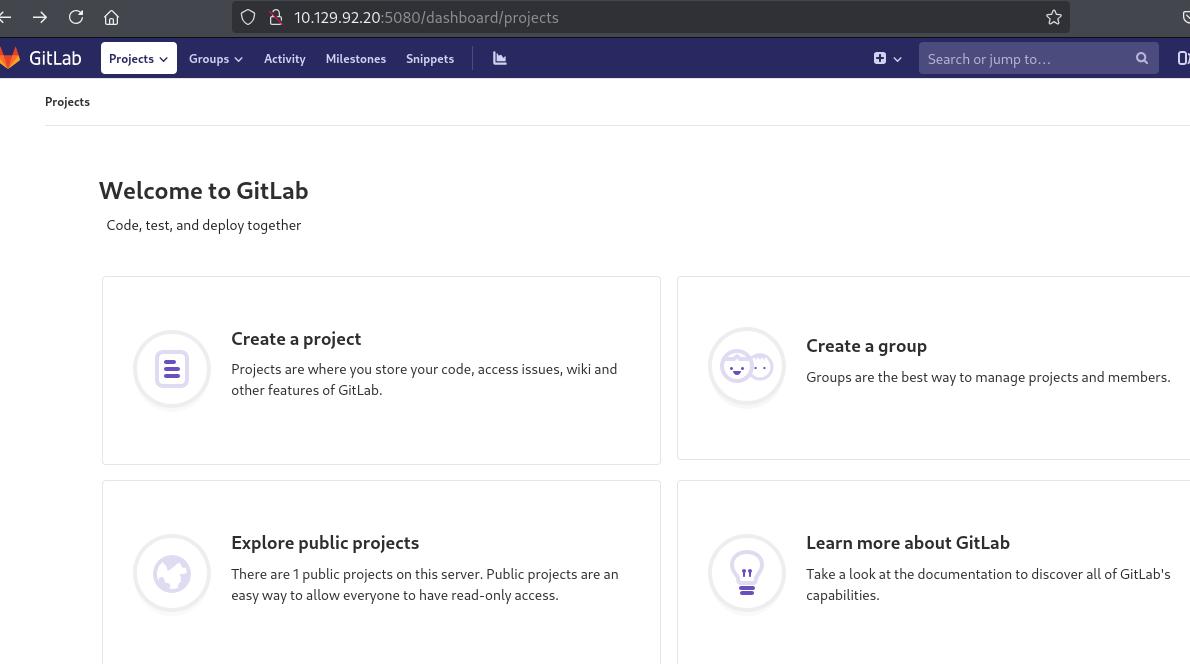1190x664 pixels.
Task: Click the Welcome to GitLab heading
Action: tap(203, 190)
